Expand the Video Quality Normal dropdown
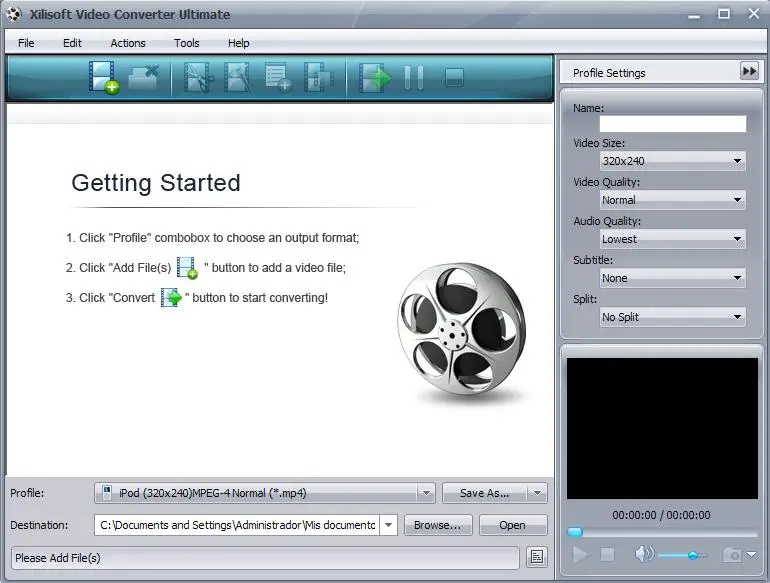 737,200
